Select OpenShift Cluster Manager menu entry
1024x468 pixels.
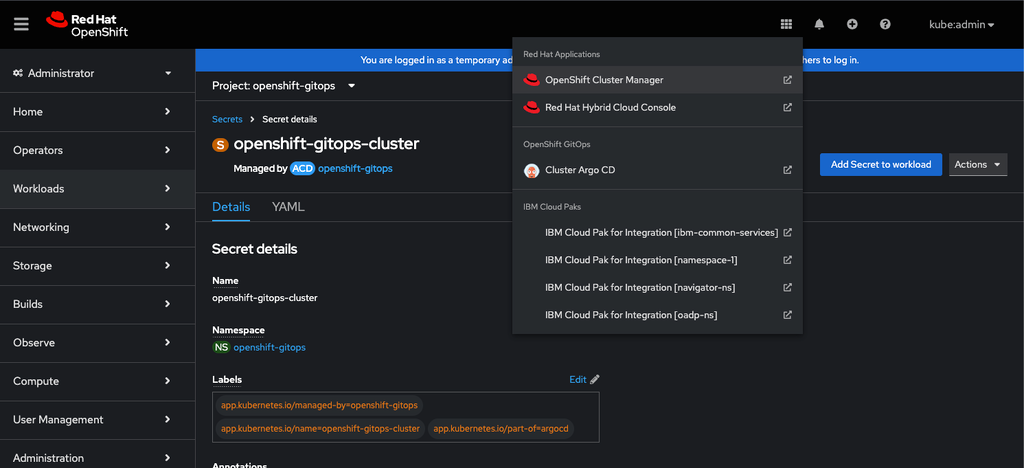[x=604, y=80]
